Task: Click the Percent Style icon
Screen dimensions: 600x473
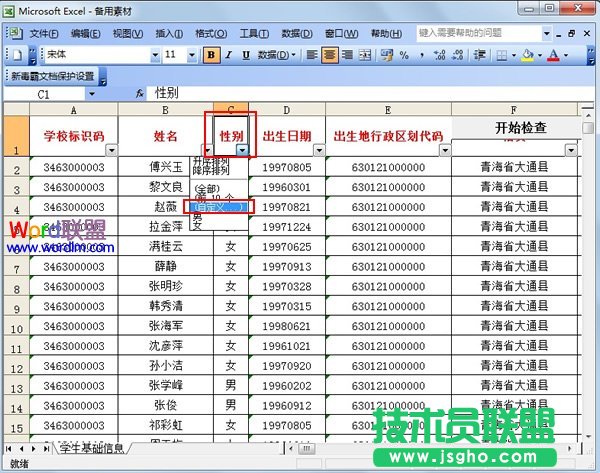Action: click(x=402, y=55)
